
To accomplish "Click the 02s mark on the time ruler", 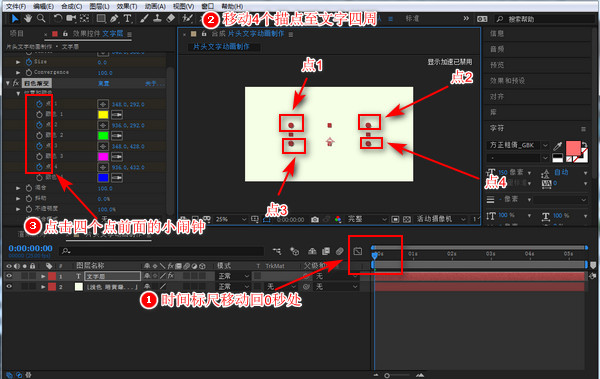I will tap(452, 254).
